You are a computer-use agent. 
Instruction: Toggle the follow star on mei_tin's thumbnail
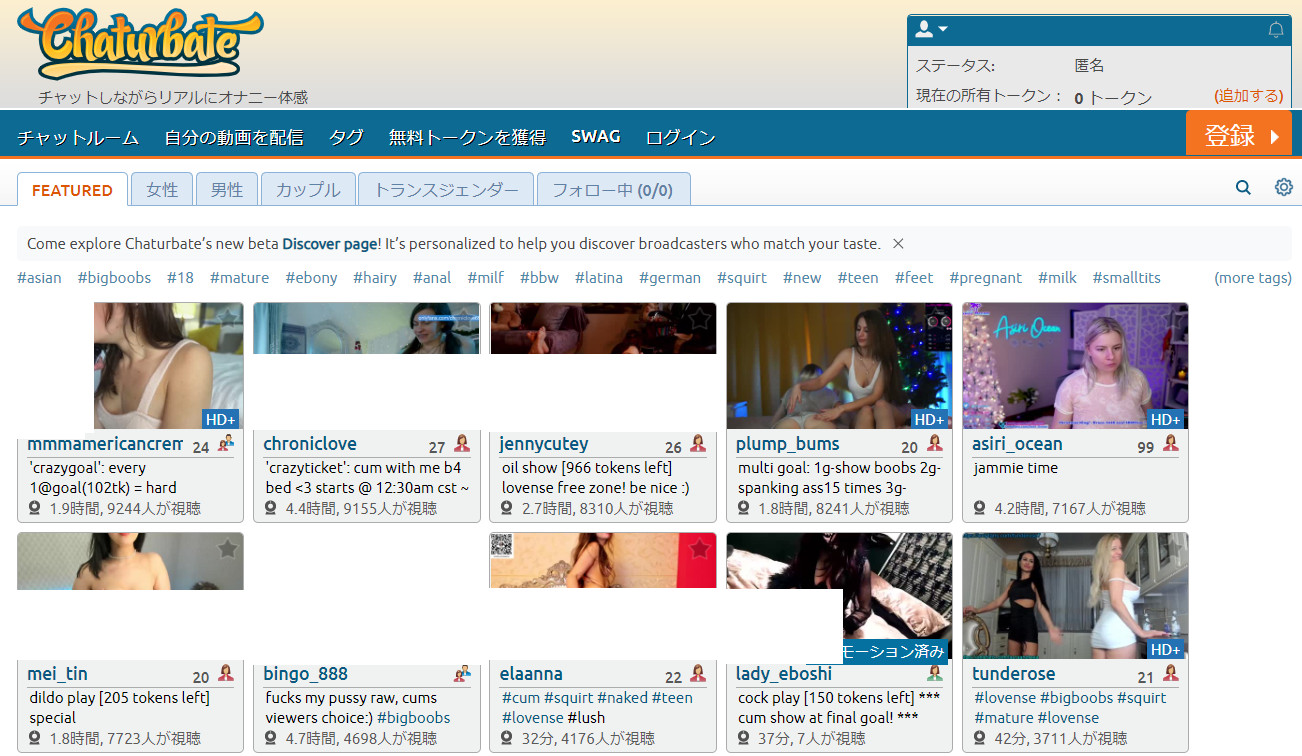tap(227, 549)
